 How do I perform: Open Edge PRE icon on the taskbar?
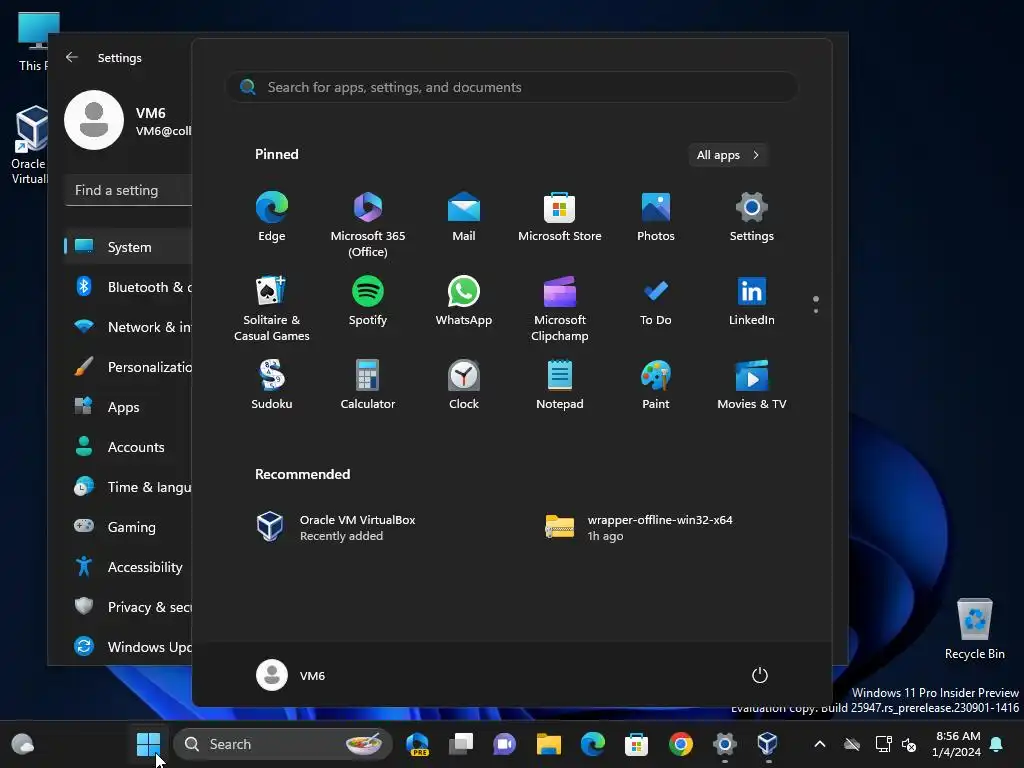[417, 744]
